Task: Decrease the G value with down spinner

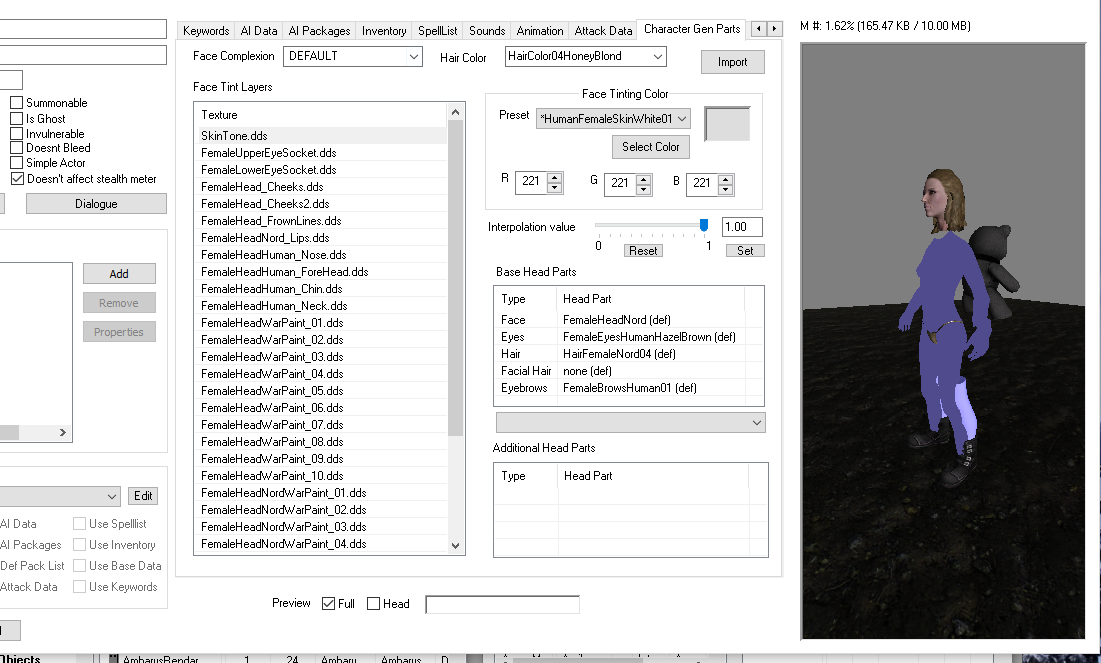Action: [644, 188]
